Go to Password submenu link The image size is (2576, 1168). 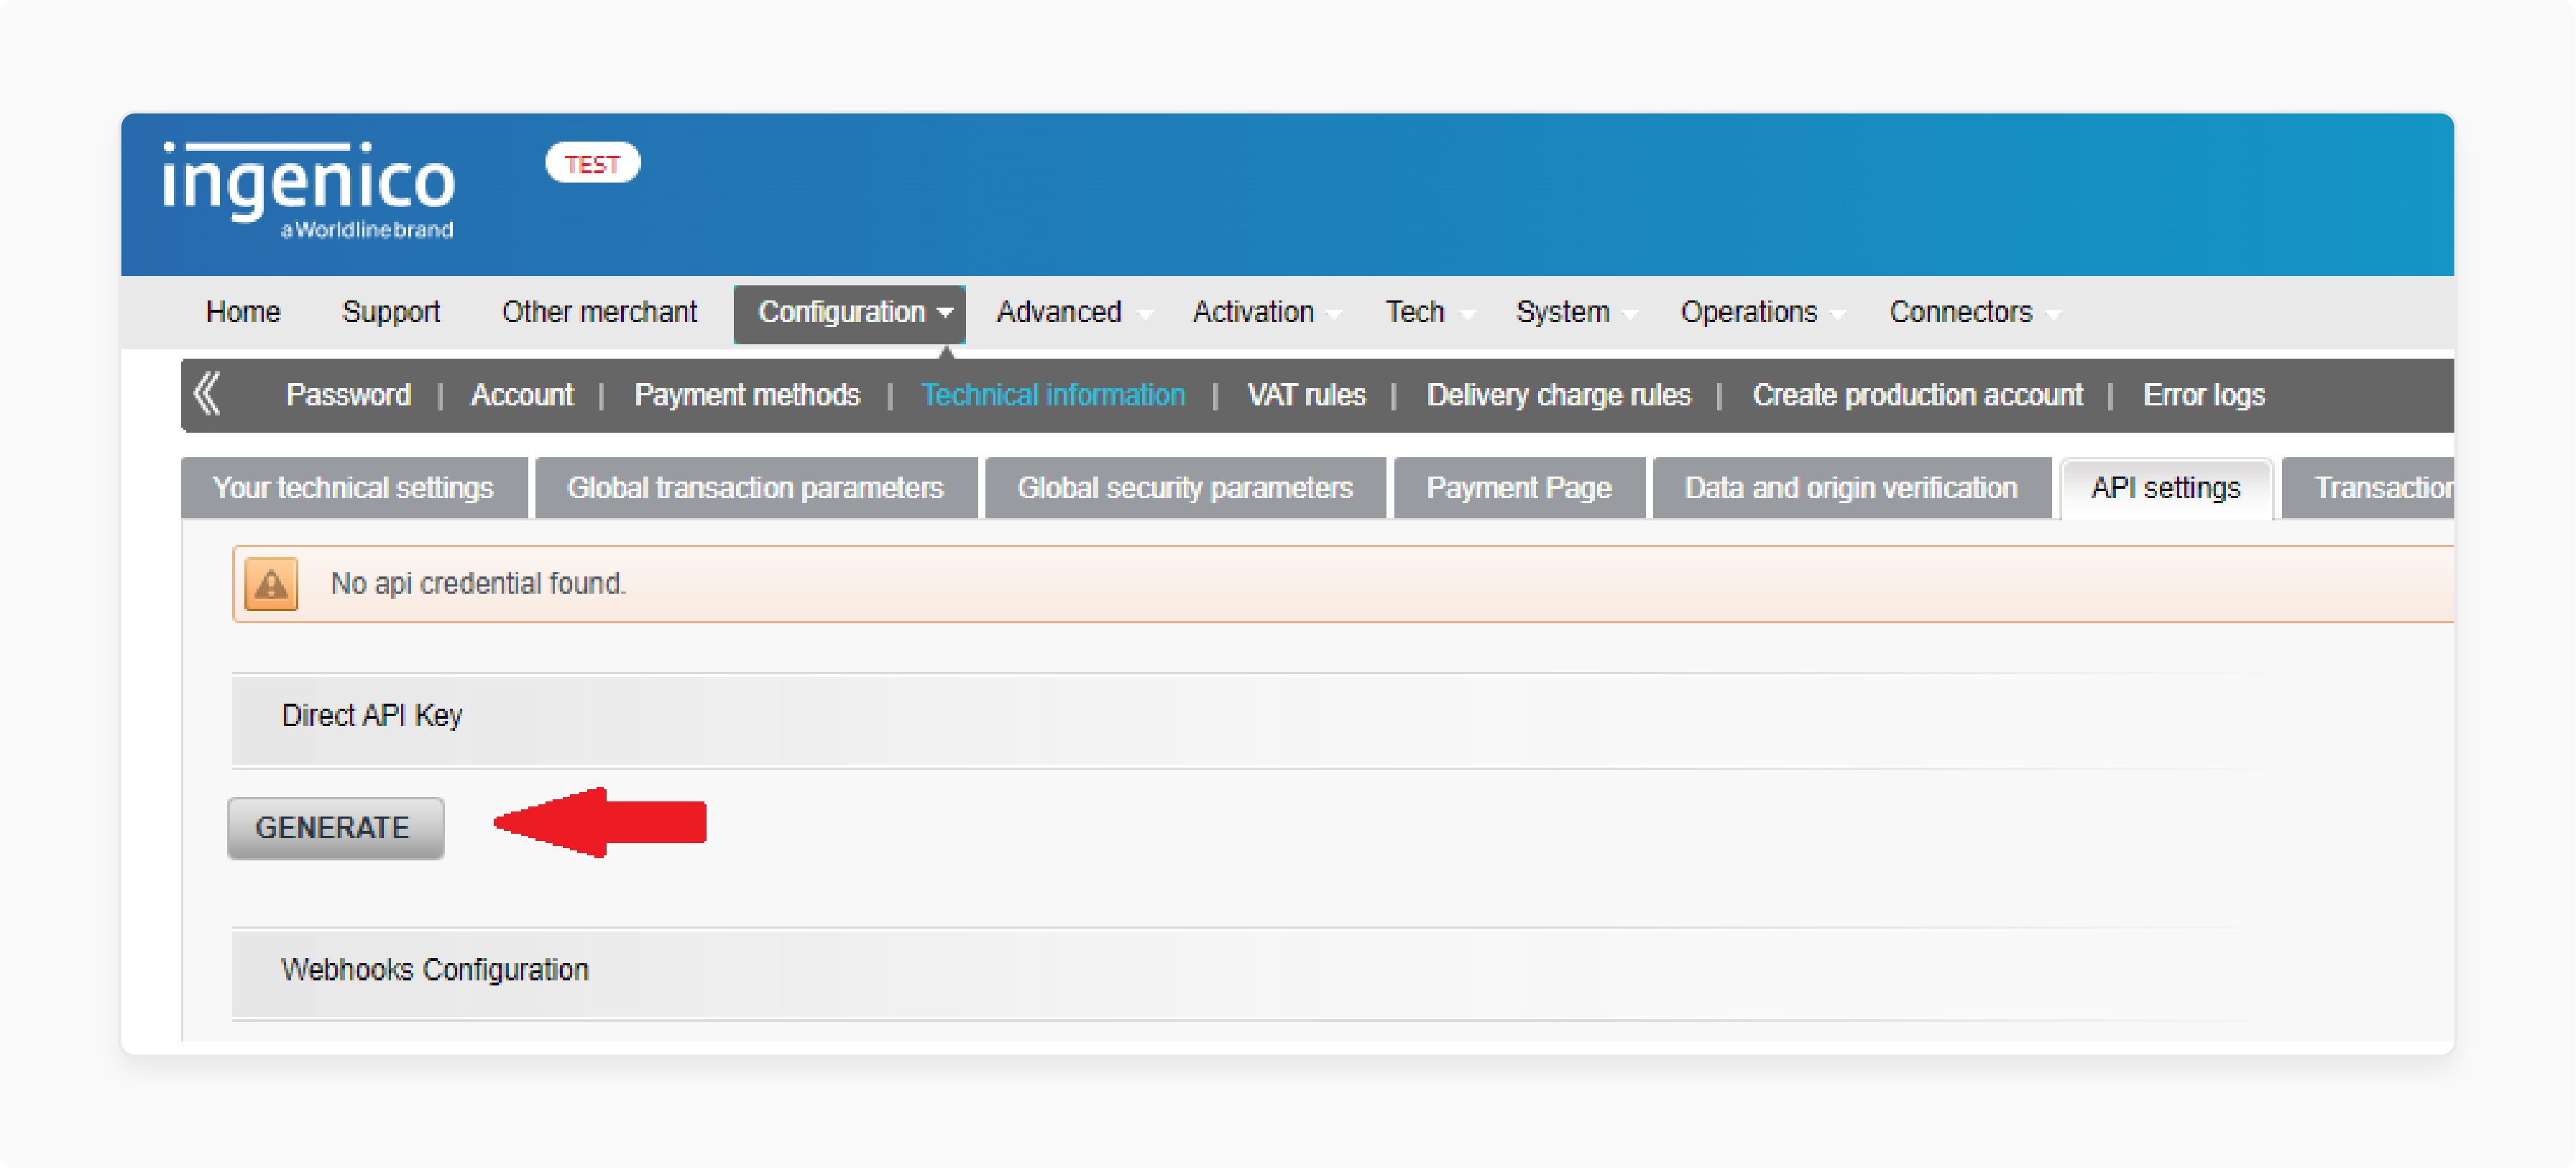click(348, 395)
